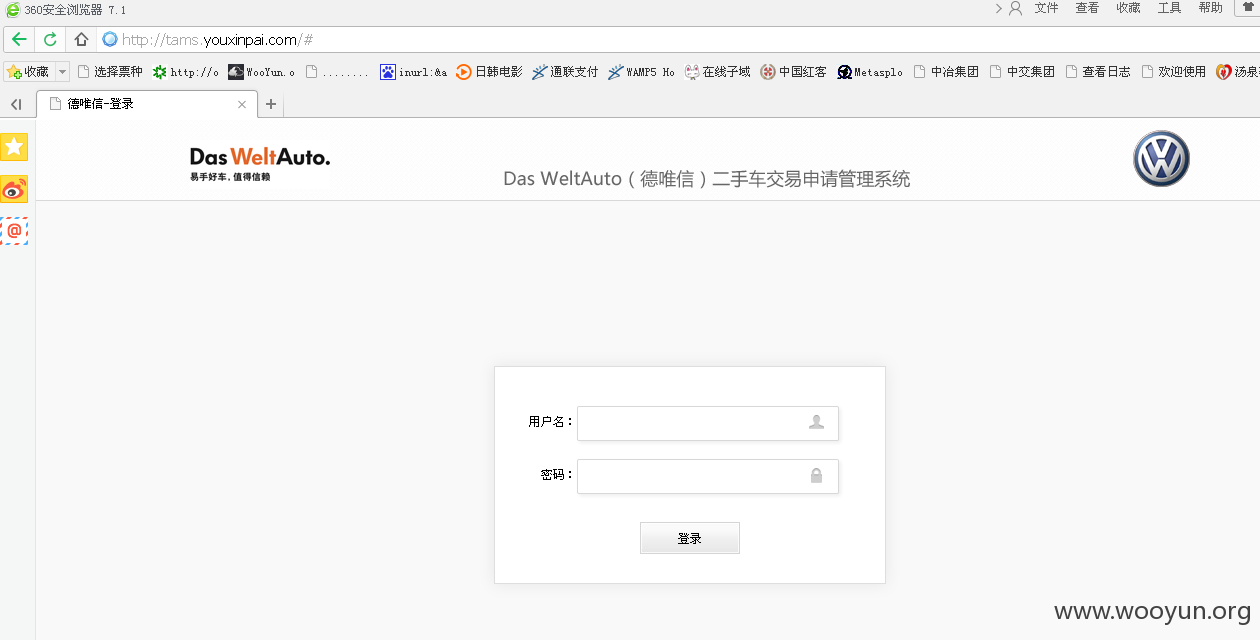Open the dotted-name bookmark
The image size is (1260, 640).
click(337, 72)
